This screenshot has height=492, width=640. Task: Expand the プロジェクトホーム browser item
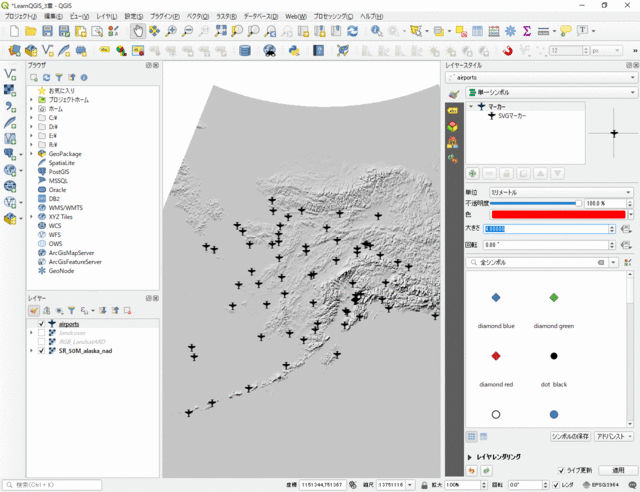pyautogui.click(x=31, y=100)
